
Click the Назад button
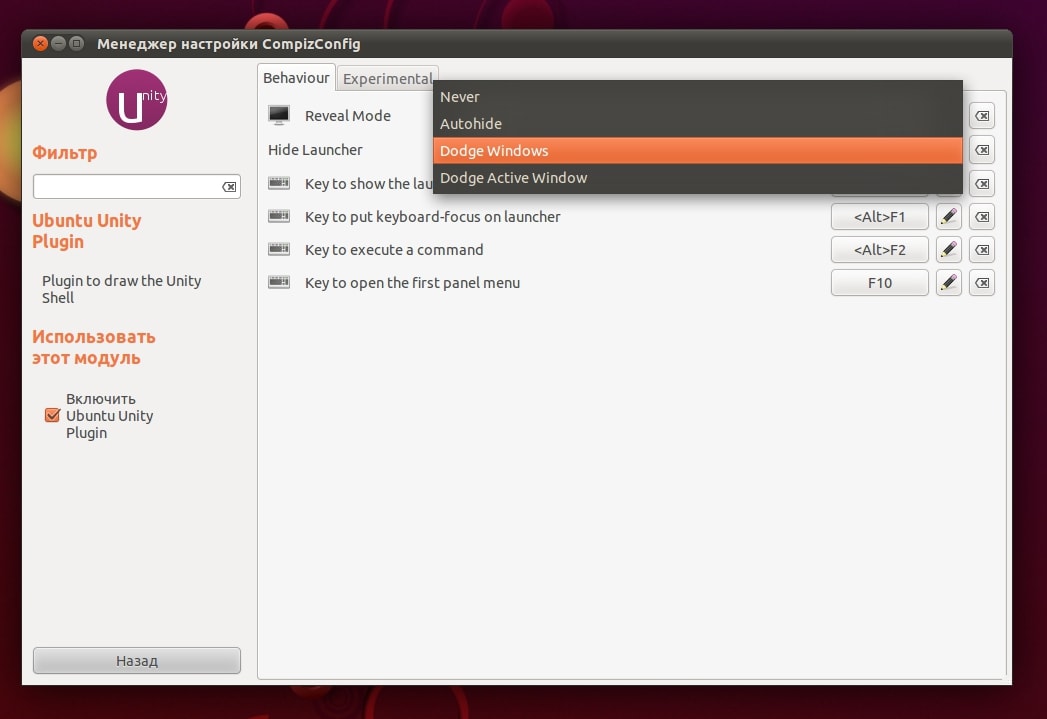(137, 661)
